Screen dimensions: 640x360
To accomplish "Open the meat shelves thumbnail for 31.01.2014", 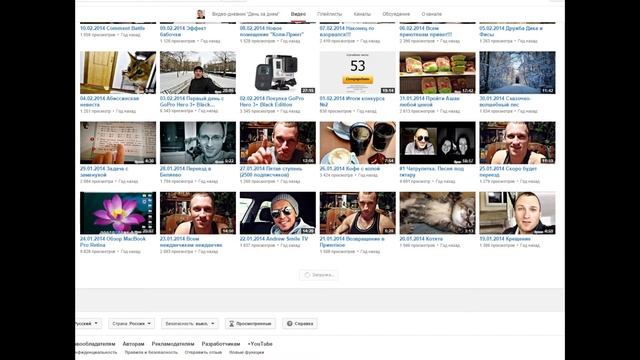I will point(438,73).
